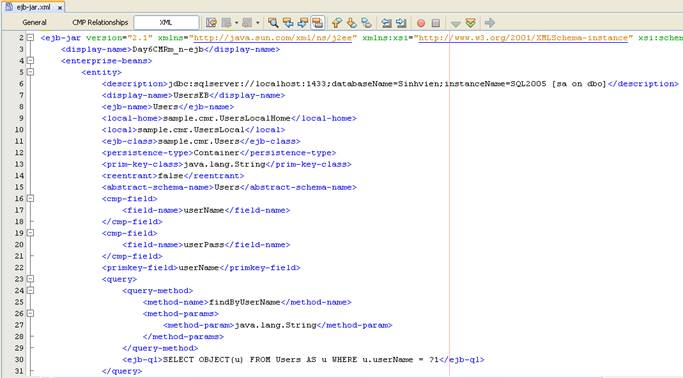Click the ejb-class sample.cmr.Users line
683x378 pixels.
pos(201,141)
